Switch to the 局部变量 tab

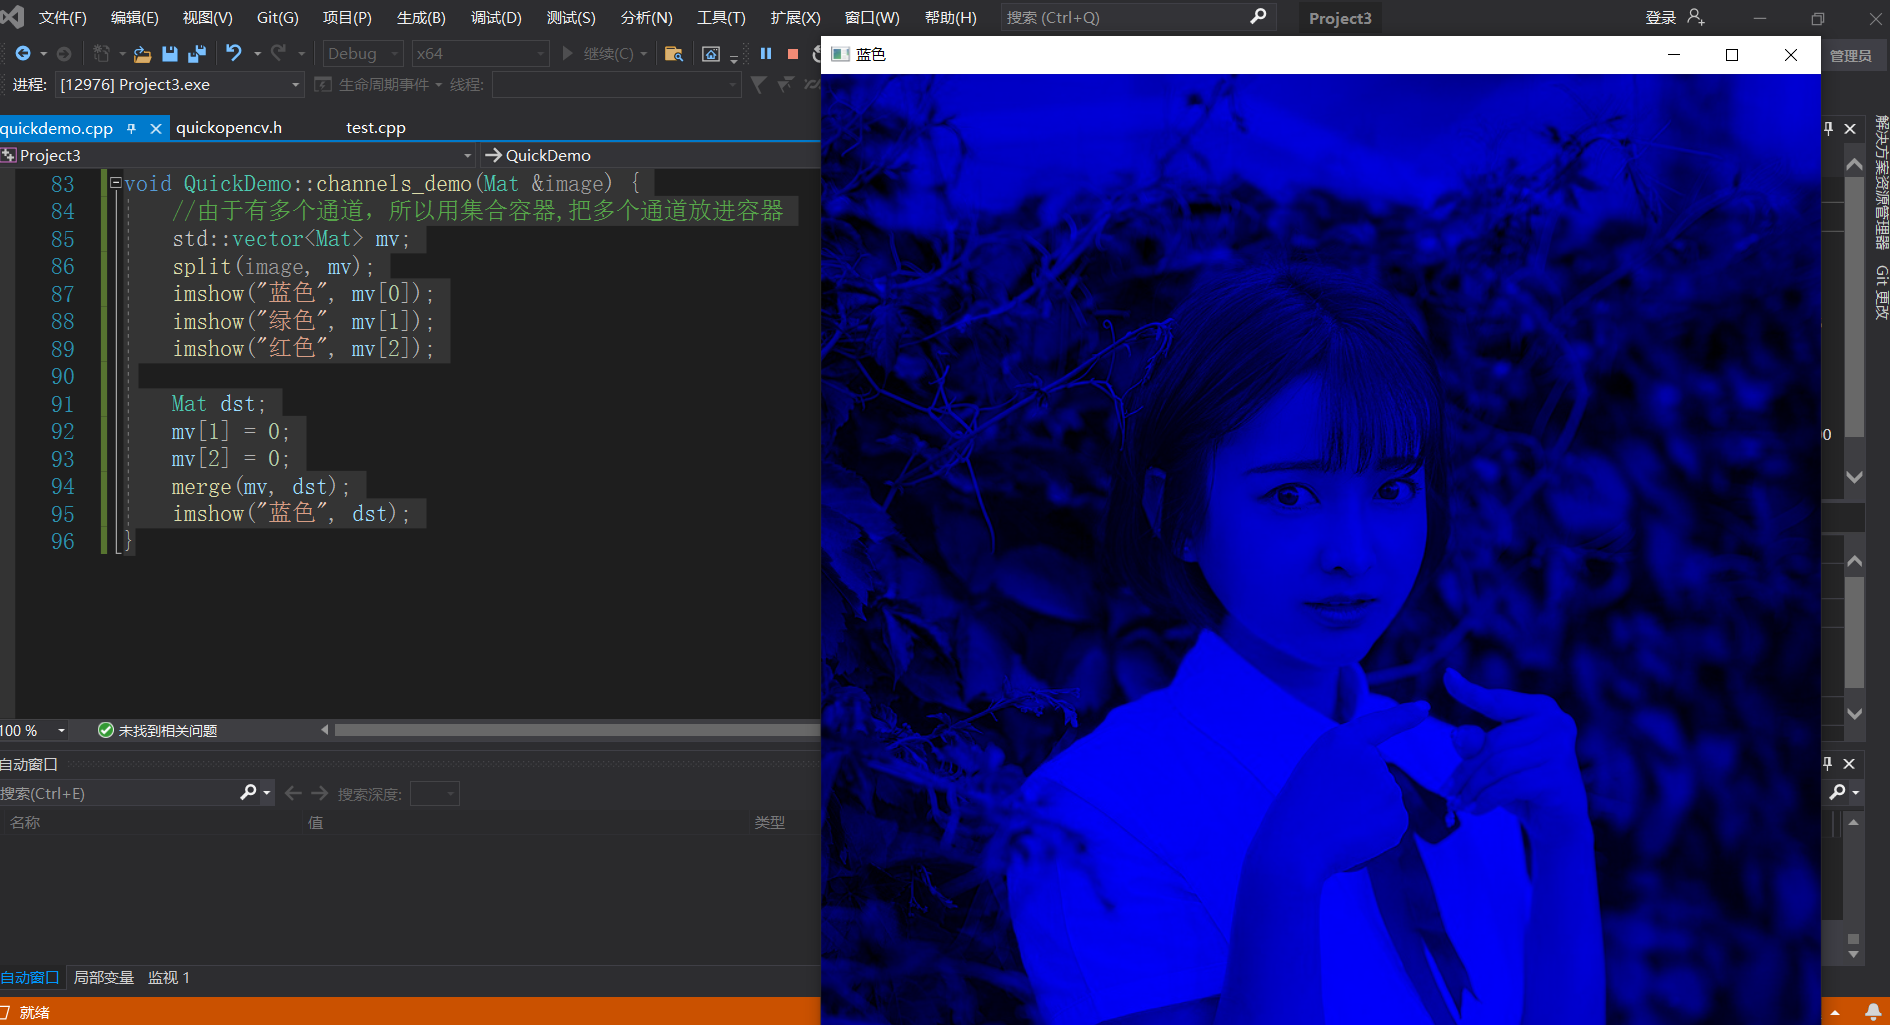104,977
